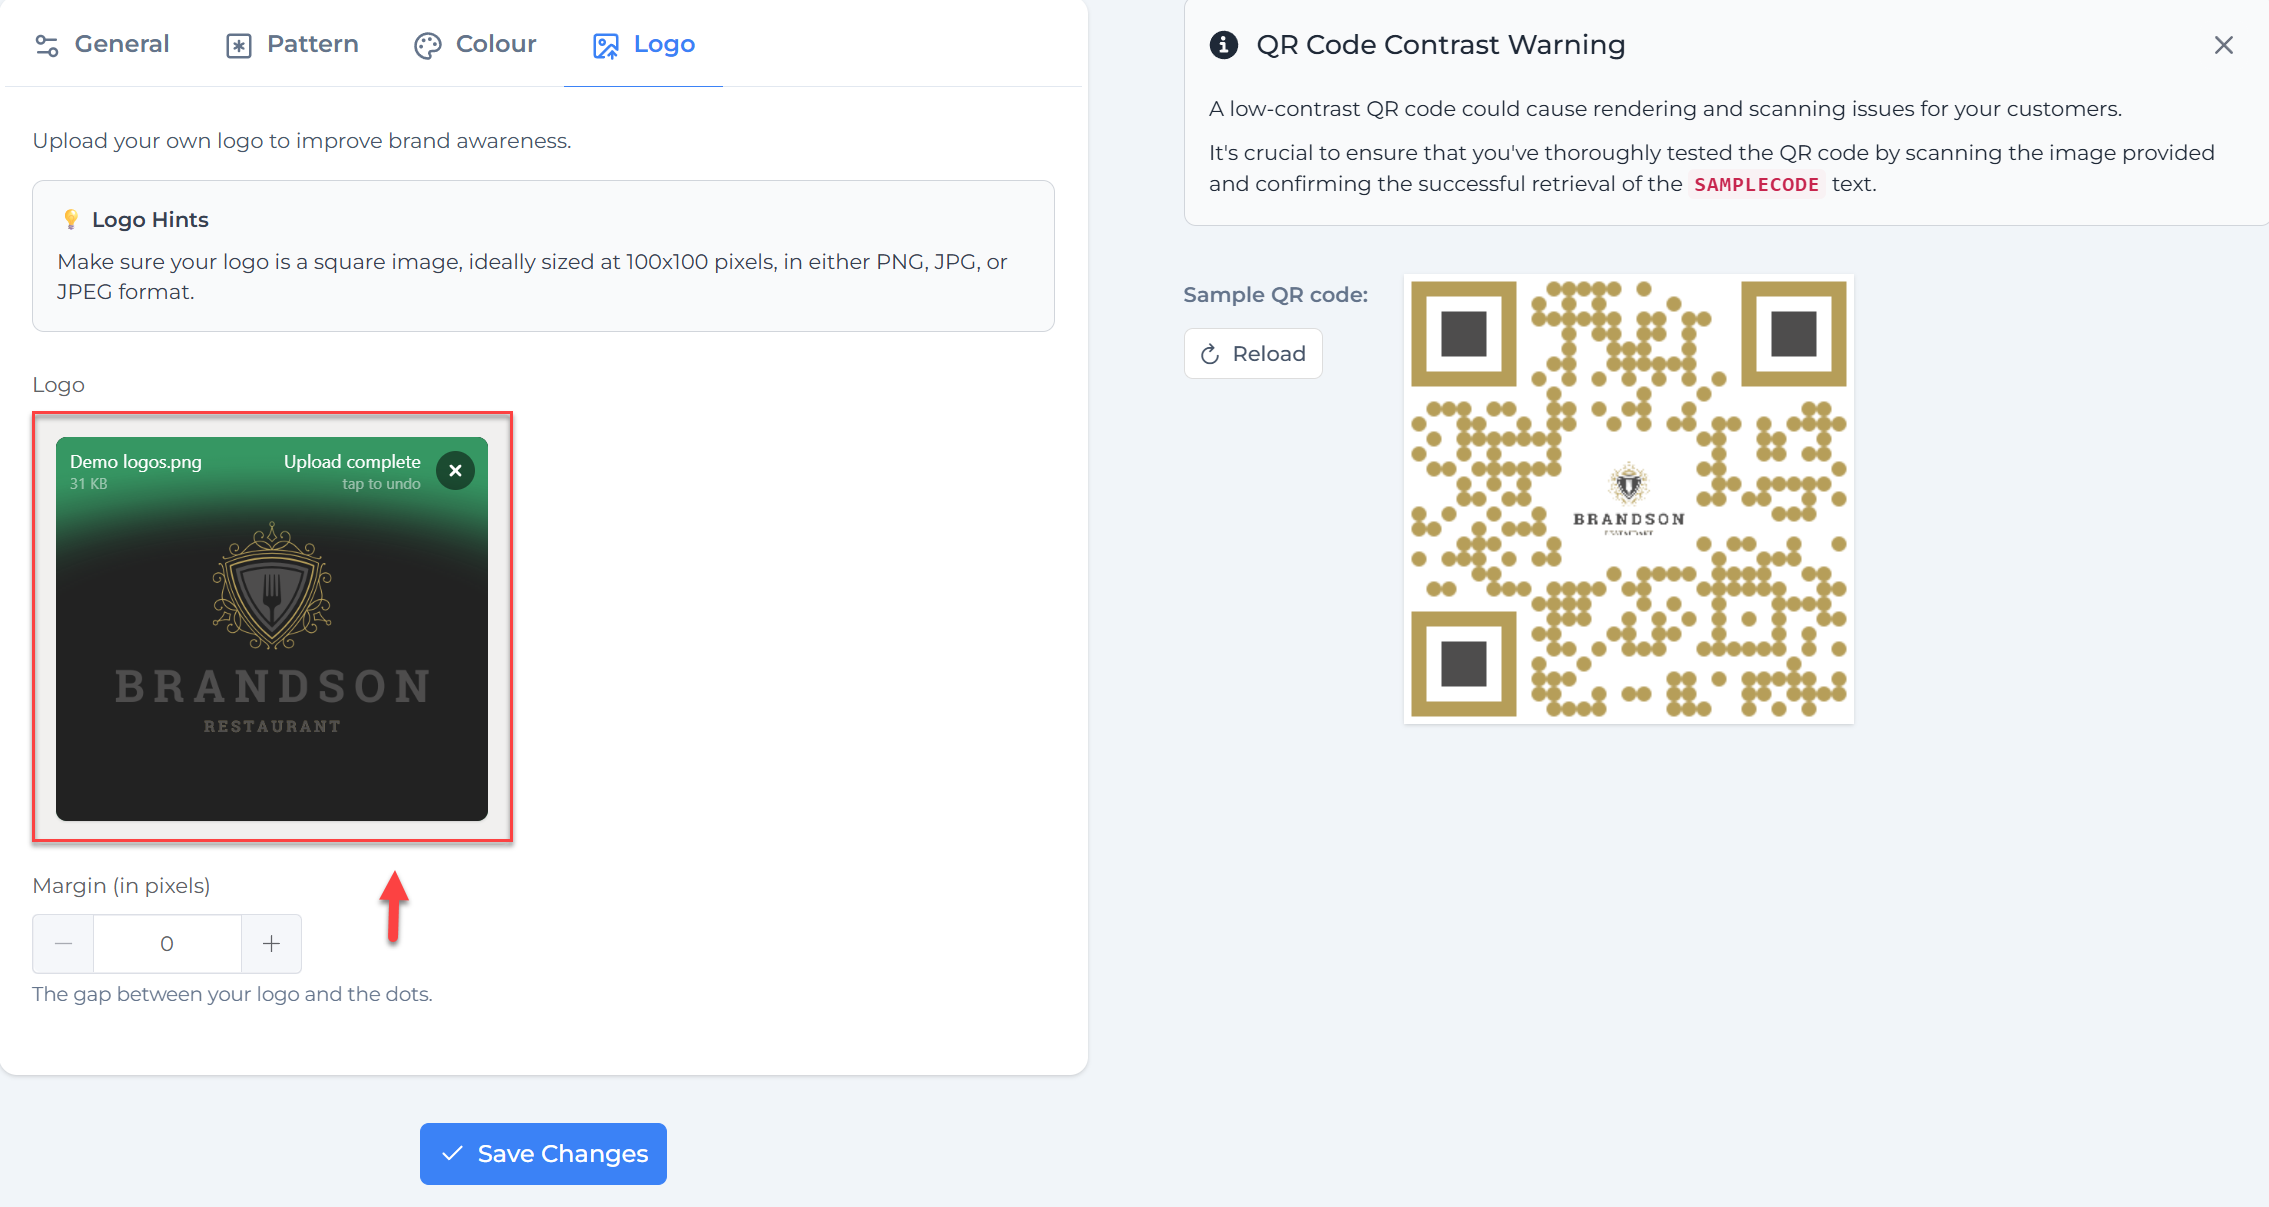Image resolution: width=2269 pixels, height=1207 pixels.
Task: Click the Logo Hints lightbulb icon
Action: coord(71,219)
